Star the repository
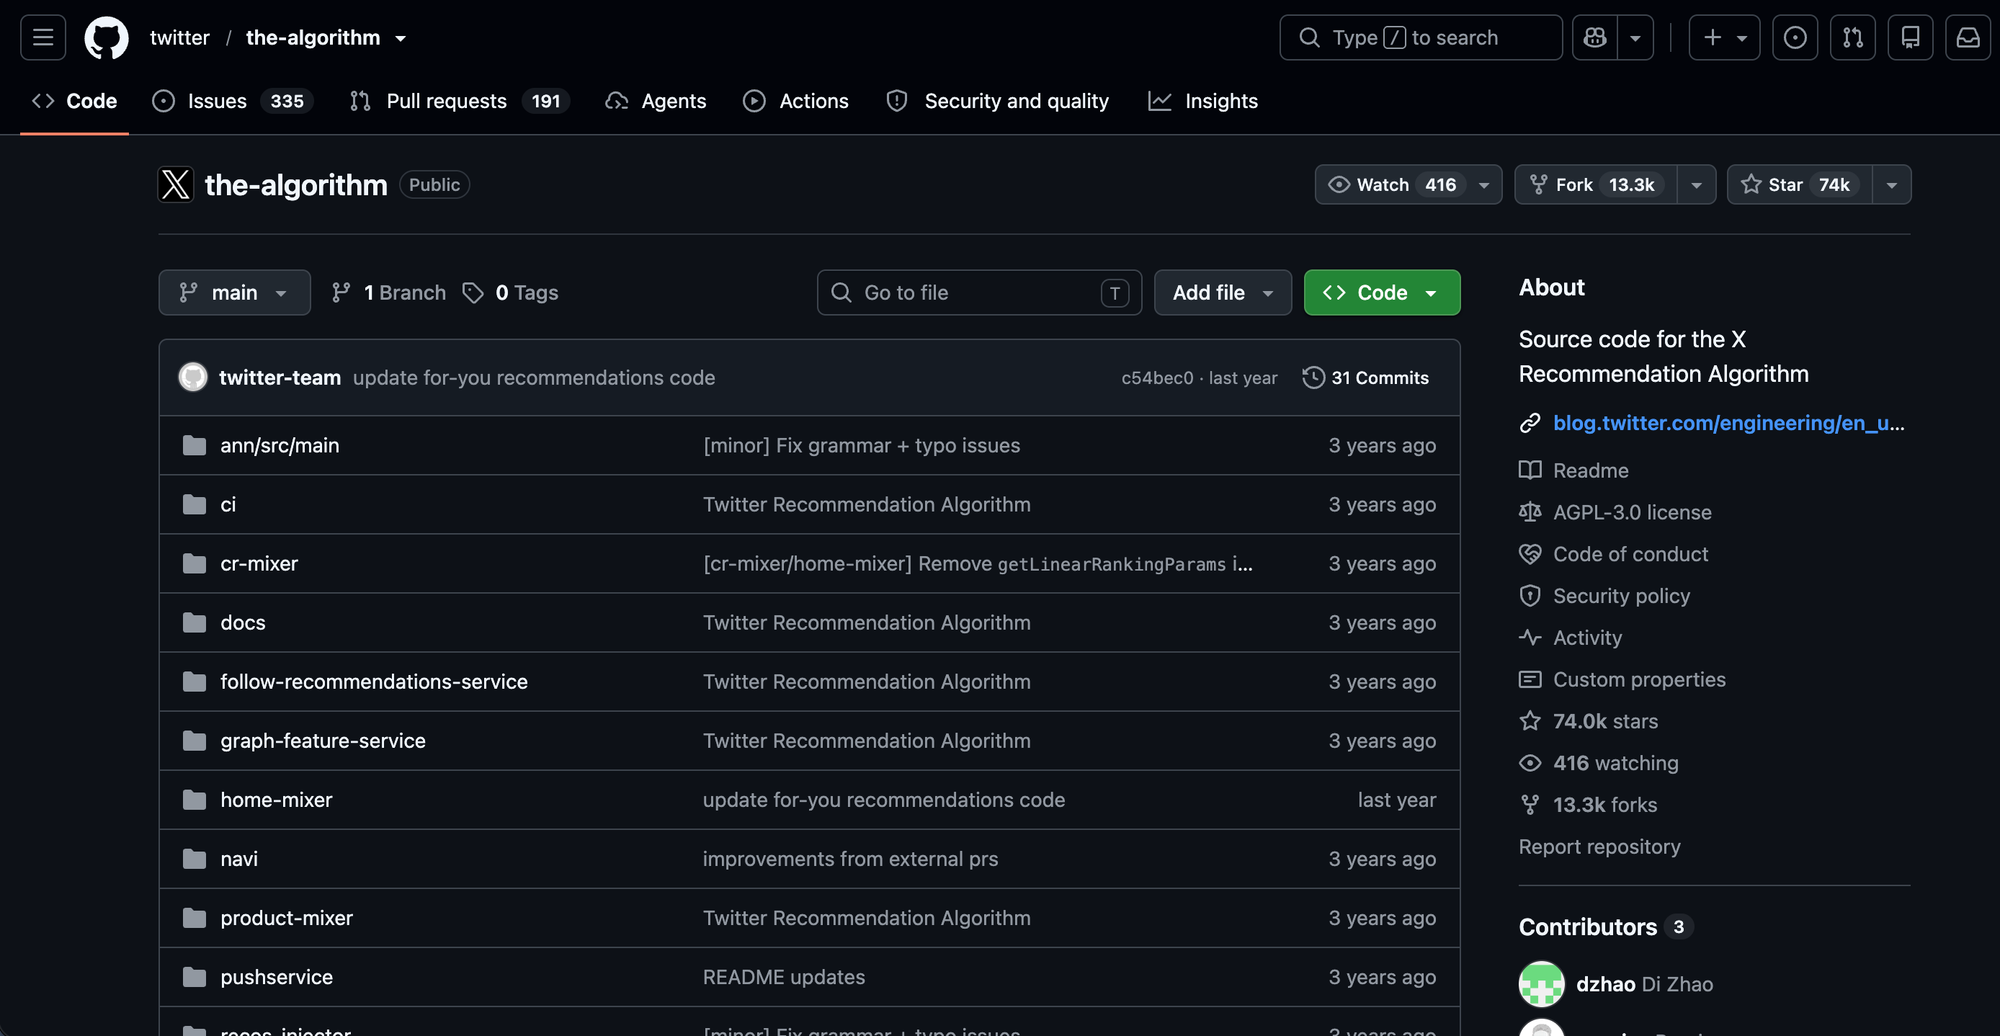 click(1799, 185)
